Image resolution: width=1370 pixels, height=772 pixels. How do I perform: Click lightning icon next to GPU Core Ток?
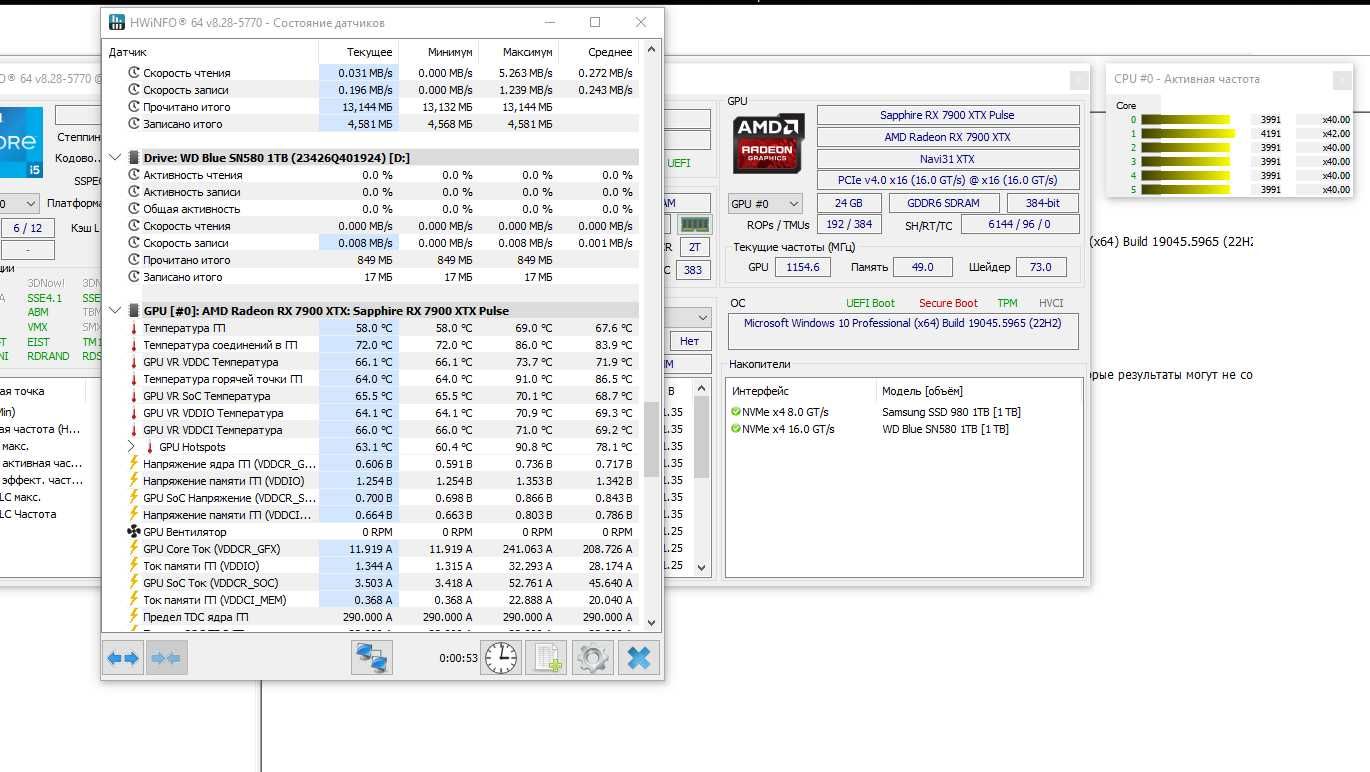(134, 549)
